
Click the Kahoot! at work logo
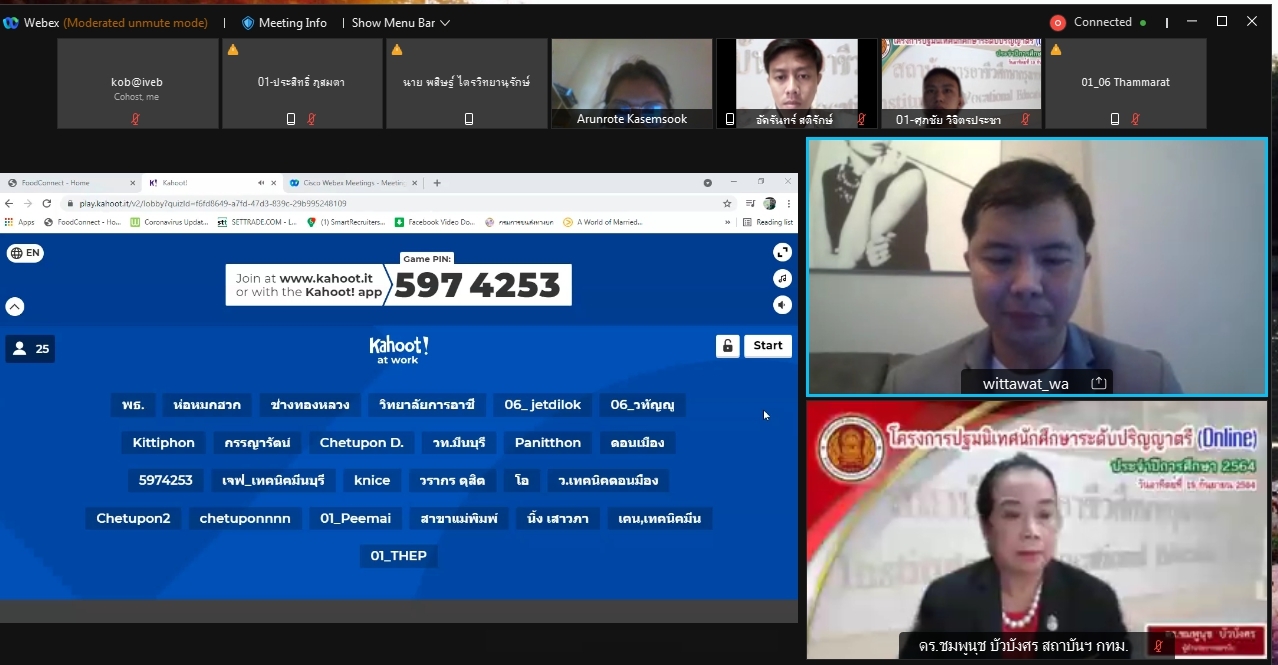point(399,350)
